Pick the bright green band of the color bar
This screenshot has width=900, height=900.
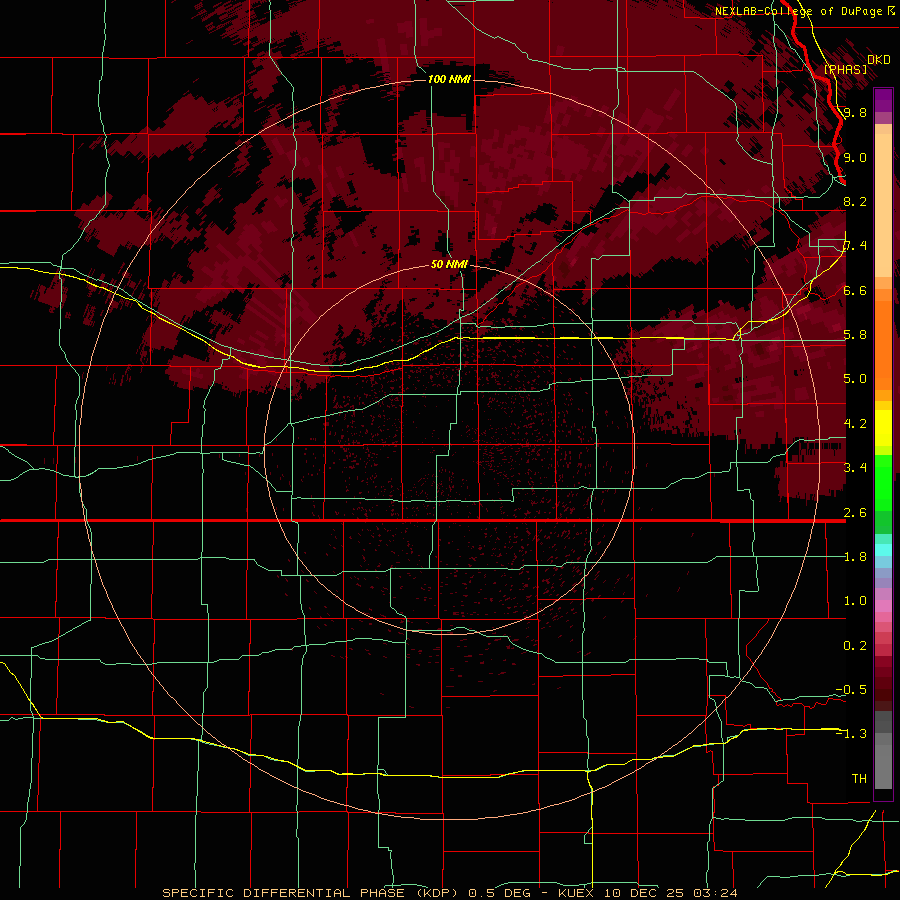(x=883, y=481)
